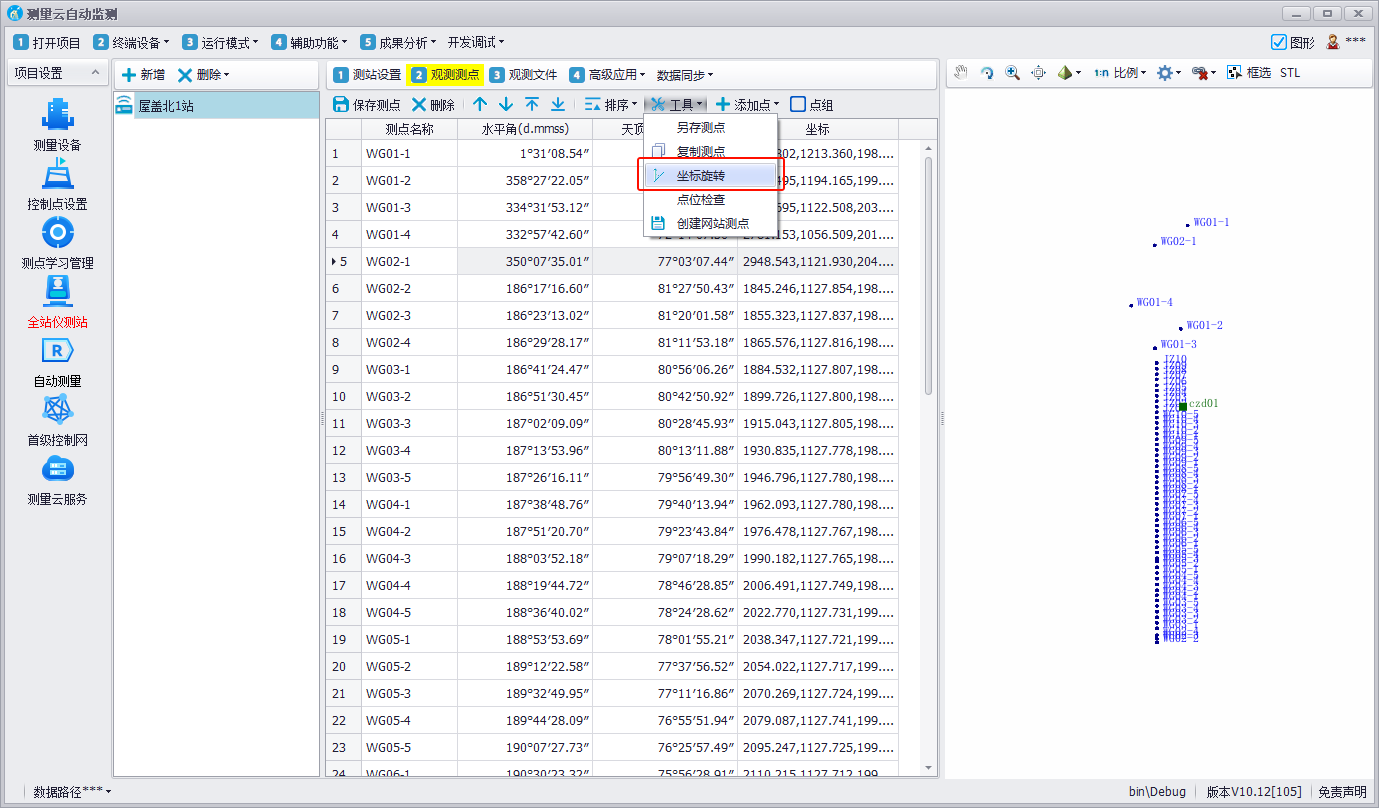This screenshot has height=808, width=1379.
Task: Click the zoom magnifier icon in graphics toolbar
Action: click(x=1012, y=73)
